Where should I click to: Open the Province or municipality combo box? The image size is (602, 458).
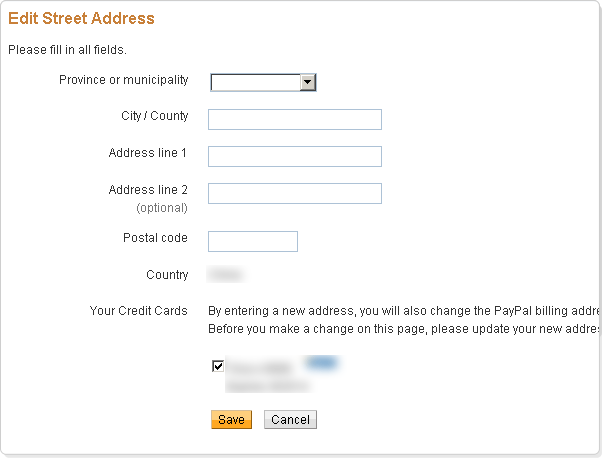(x=256, y=82)
